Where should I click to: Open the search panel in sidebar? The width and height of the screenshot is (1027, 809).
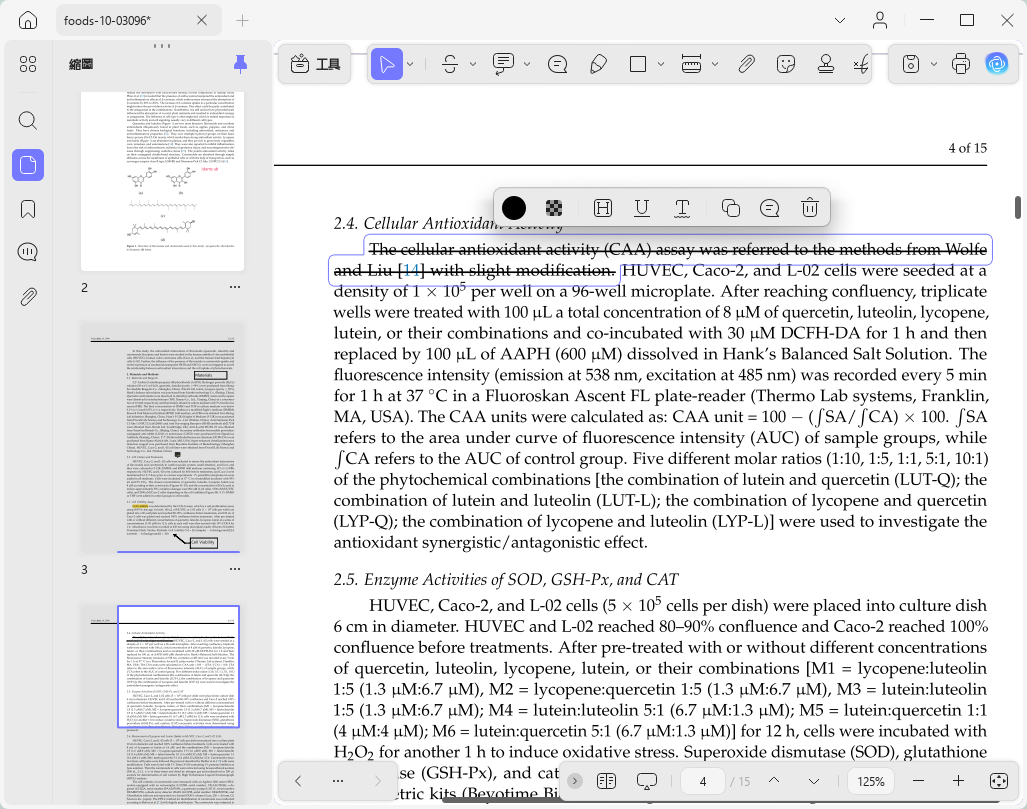(x=28, y=121)
